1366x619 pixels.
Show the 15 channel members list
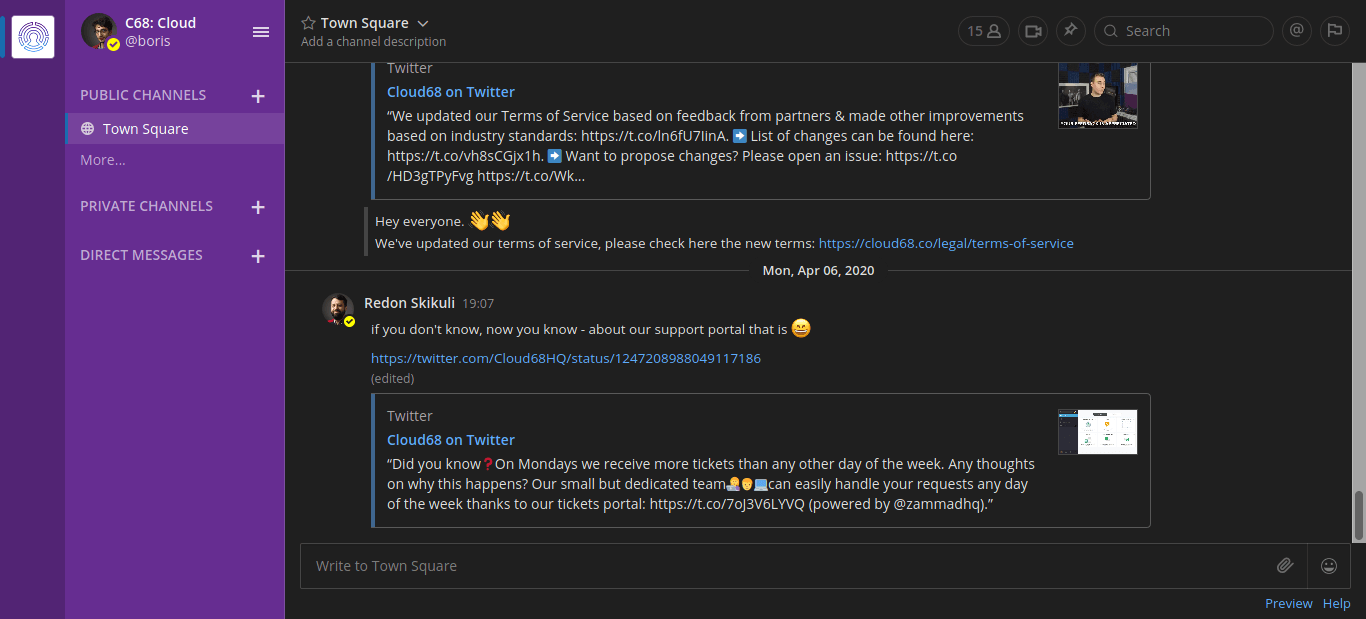tap(983, 31)
